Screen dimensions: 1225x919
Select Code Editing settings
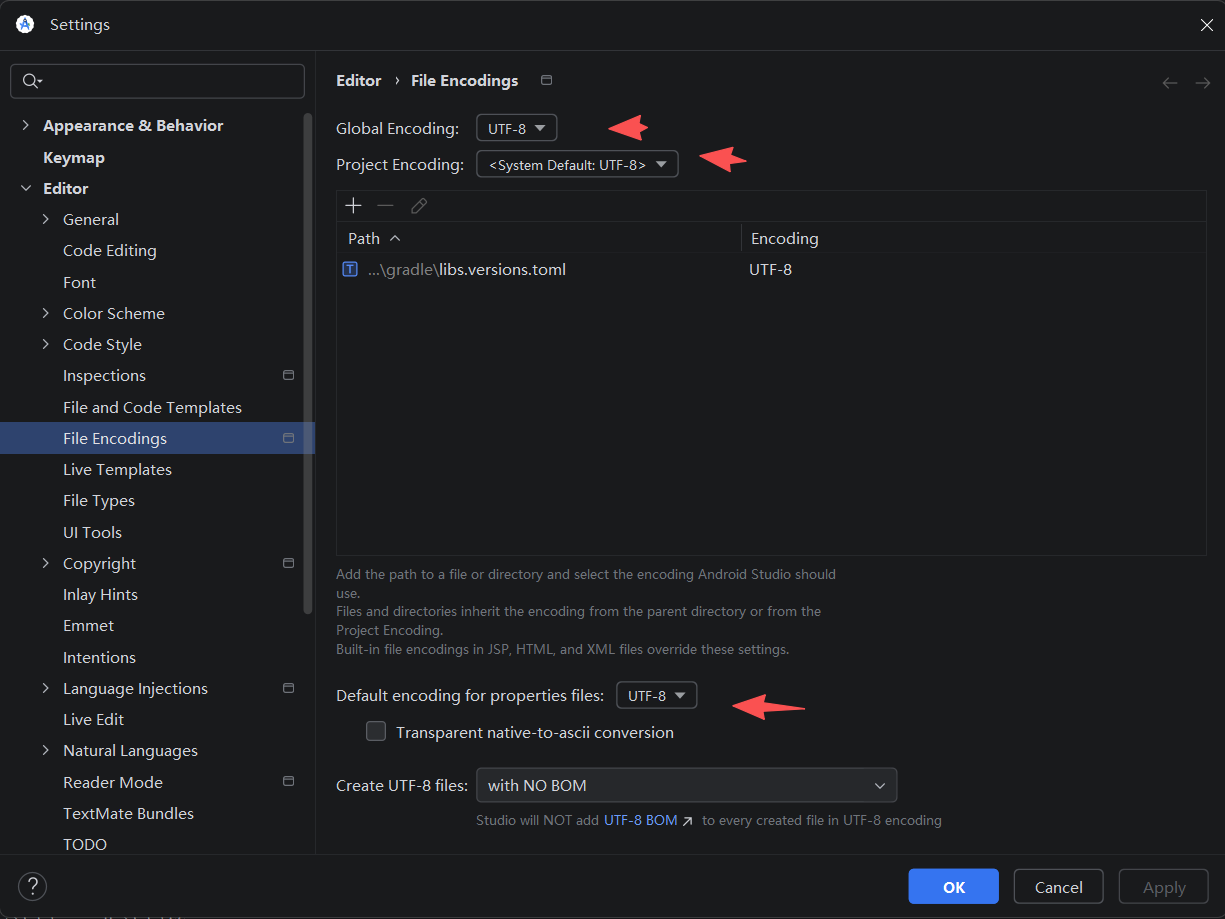click(x=110, y=250)
